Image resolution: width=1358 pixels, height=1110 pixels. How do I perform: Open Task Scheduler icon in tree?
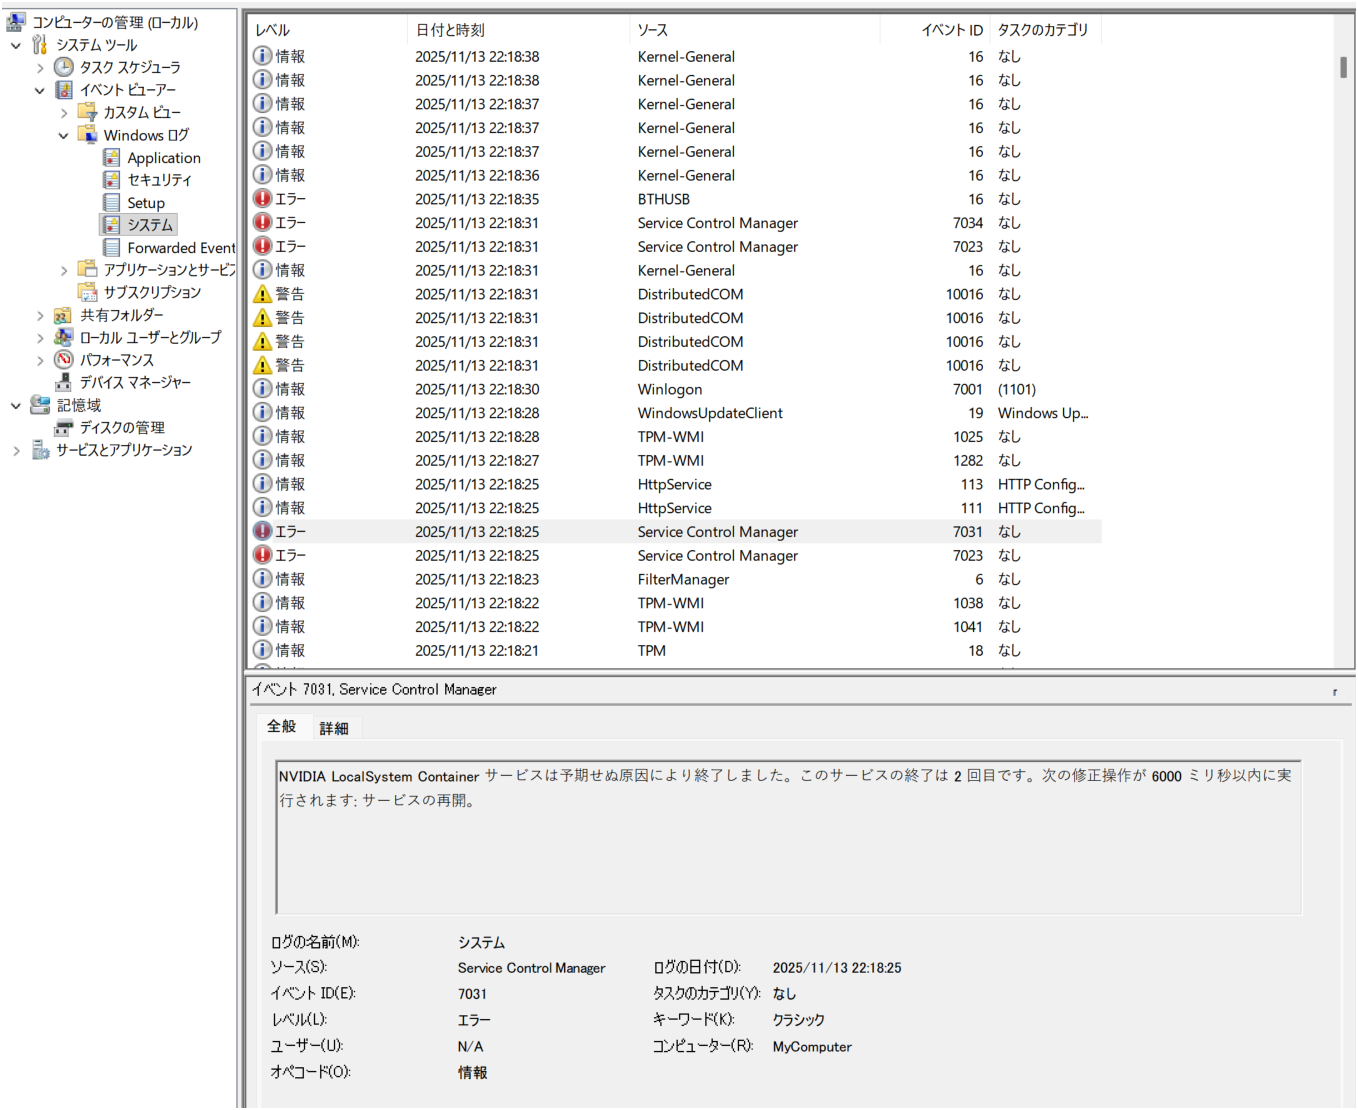tap(64, 67)
